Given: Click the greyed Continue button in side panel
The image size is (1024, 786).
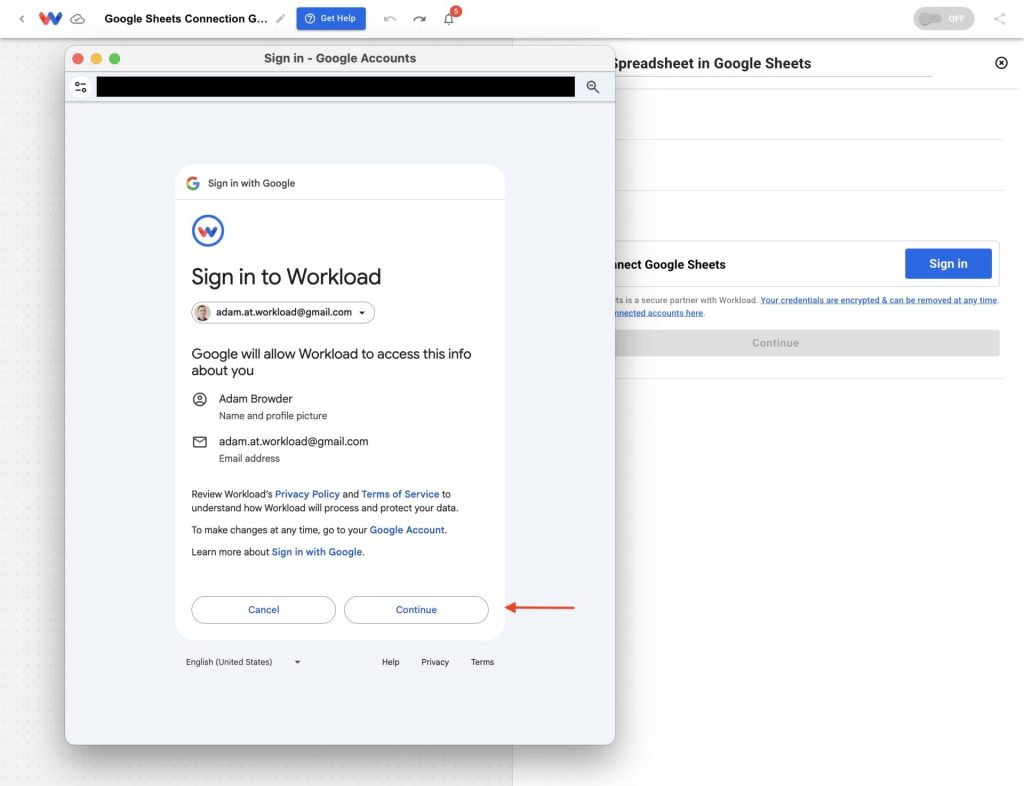Looking at the screenshot, I should click(x=807, y=343).
